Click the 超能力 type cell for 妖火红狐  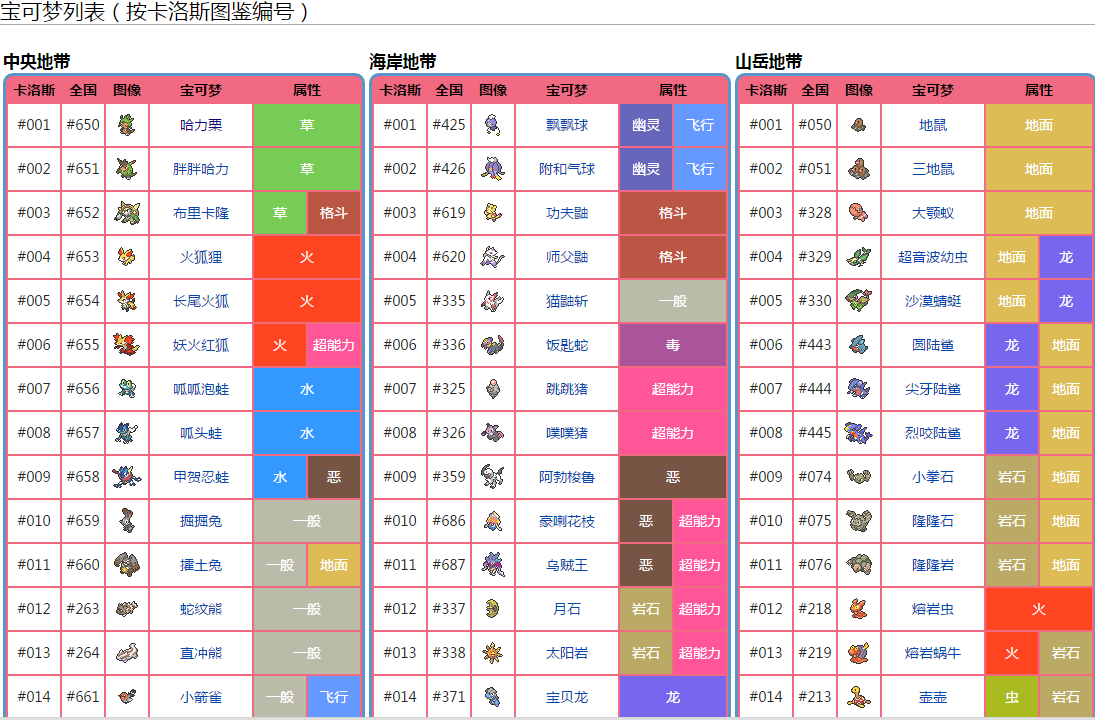pos(333,345)
